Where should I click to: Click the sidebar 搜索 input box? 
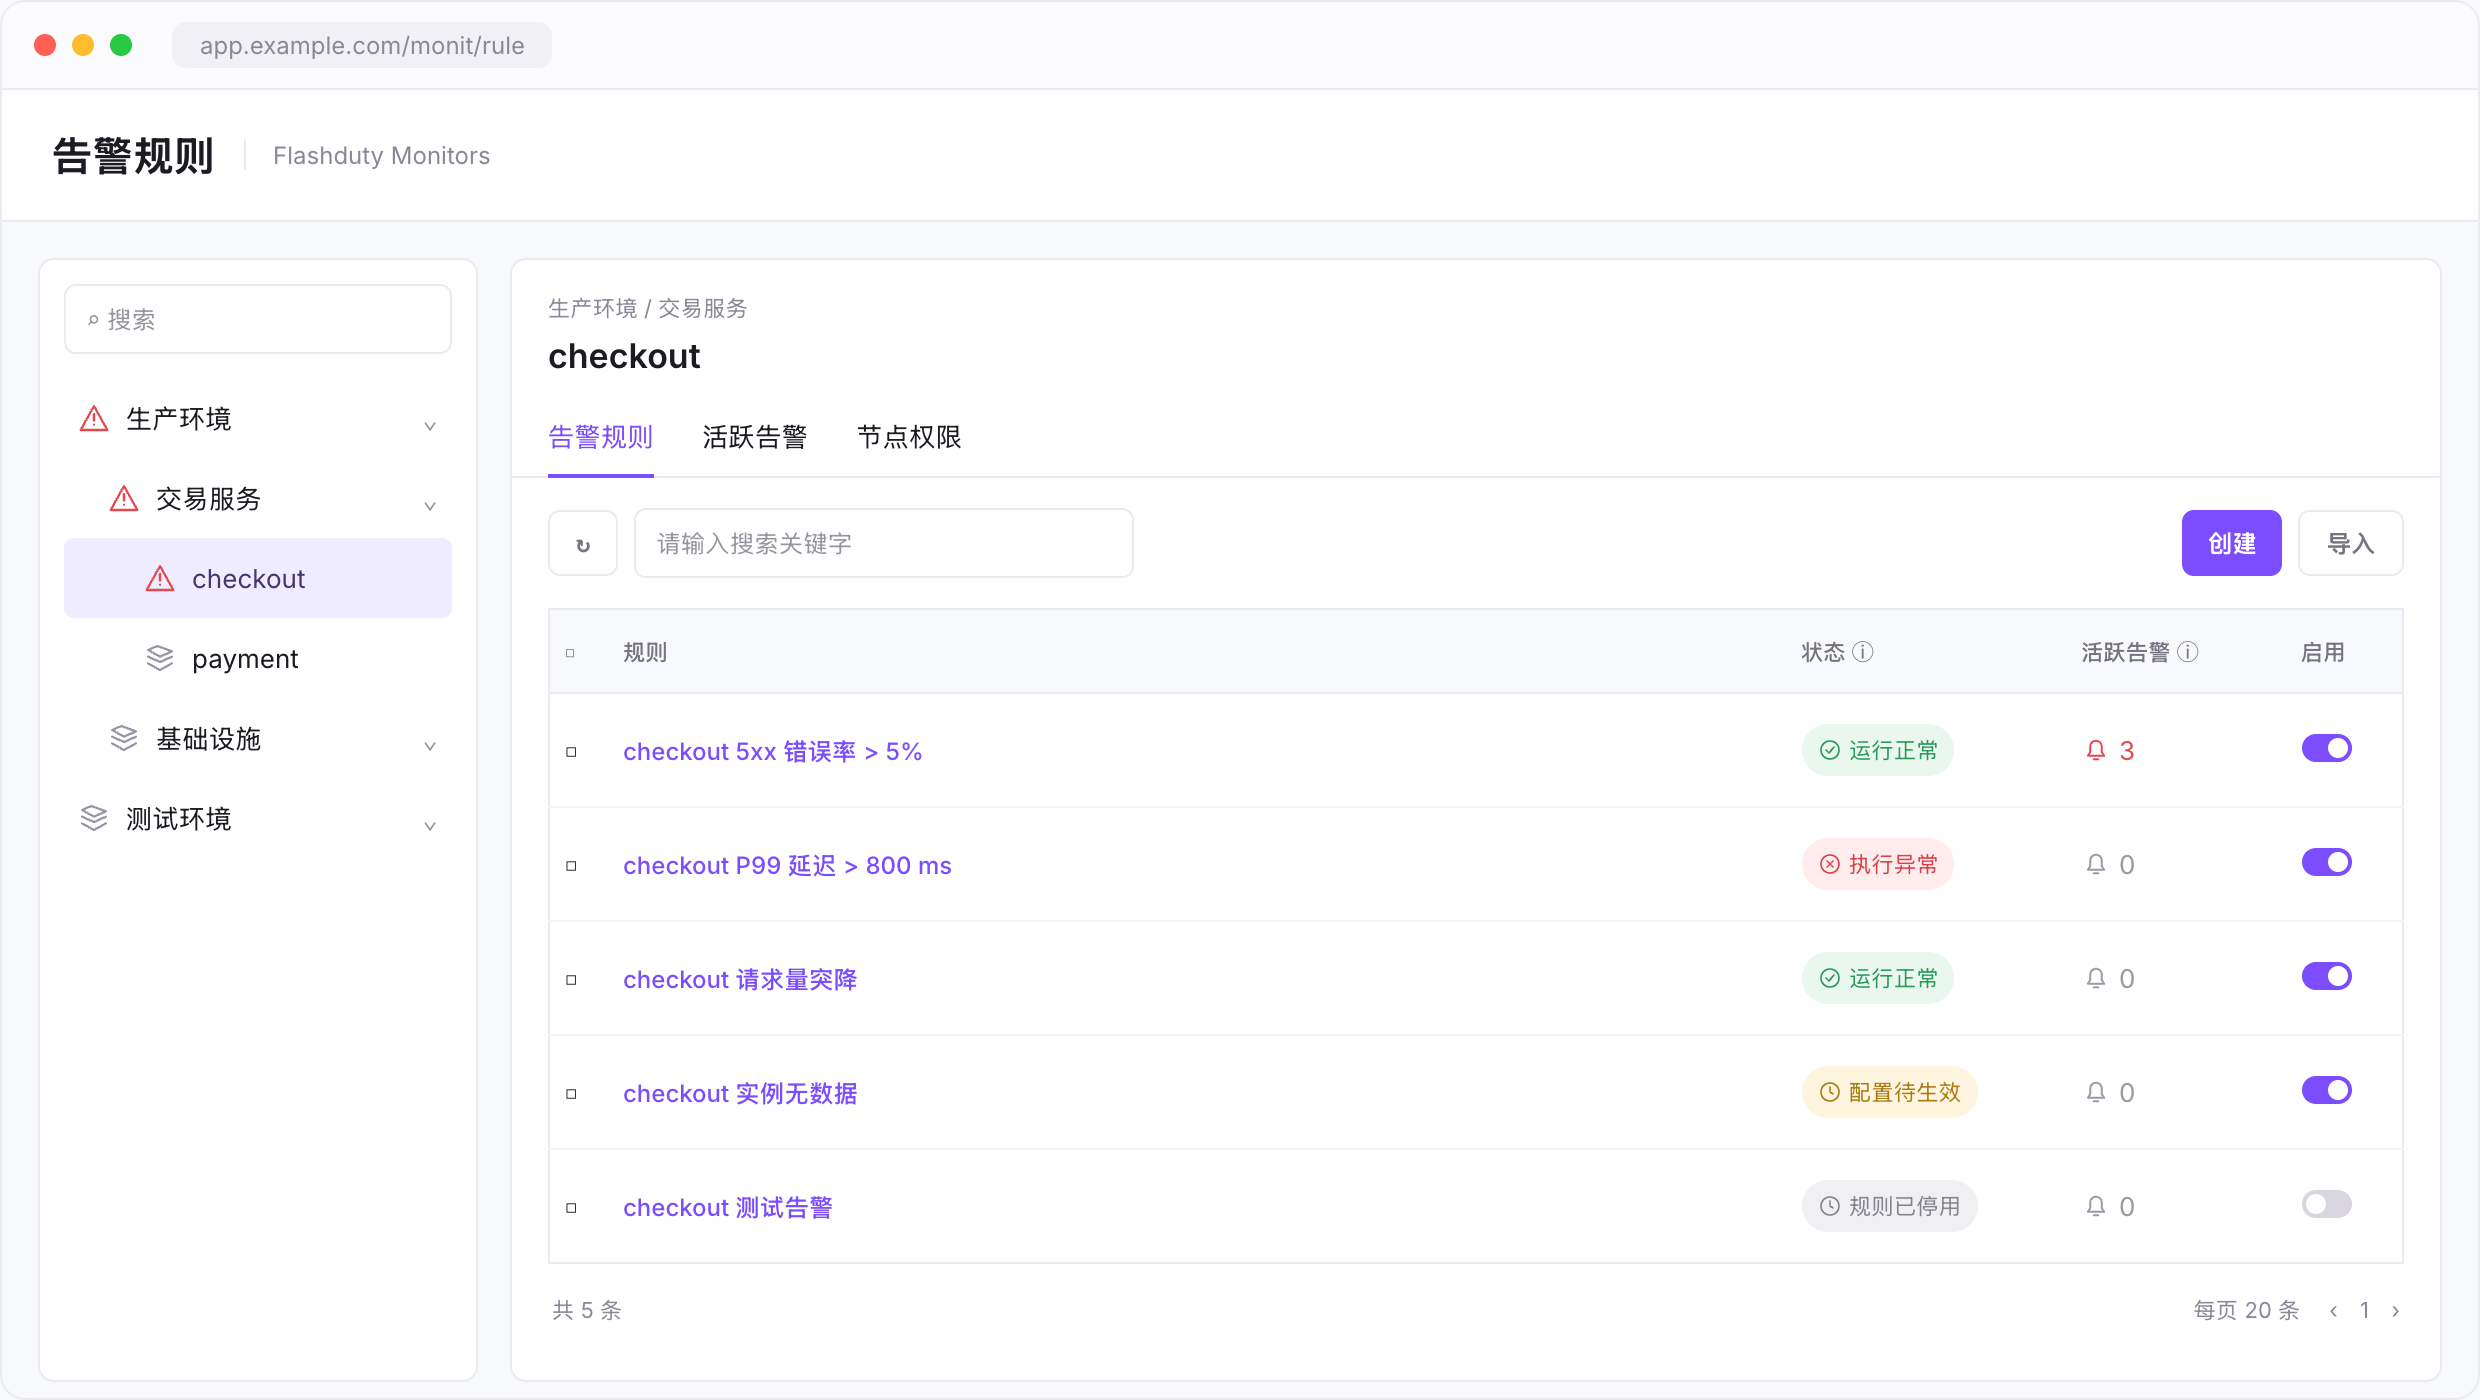point(258,320)
